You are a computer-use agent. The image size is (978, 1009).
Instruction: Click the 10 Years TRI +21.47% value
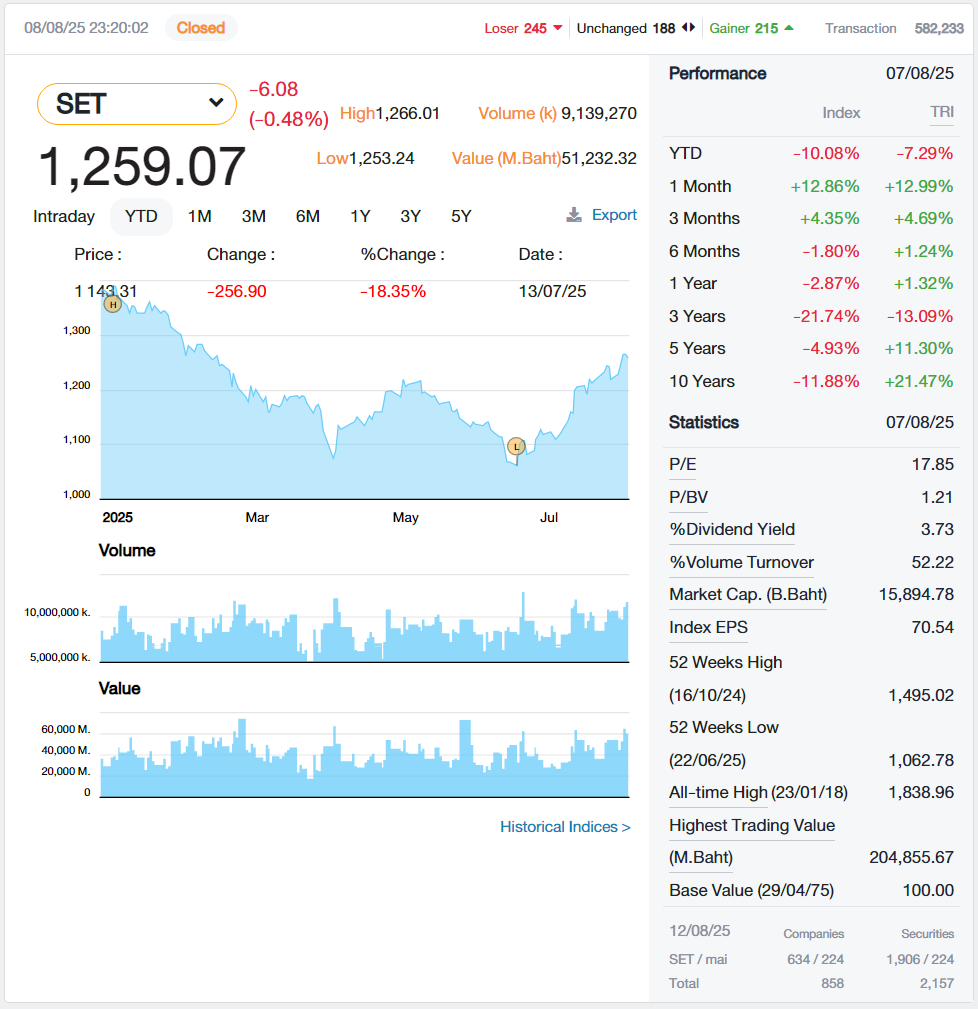[919, 381]
